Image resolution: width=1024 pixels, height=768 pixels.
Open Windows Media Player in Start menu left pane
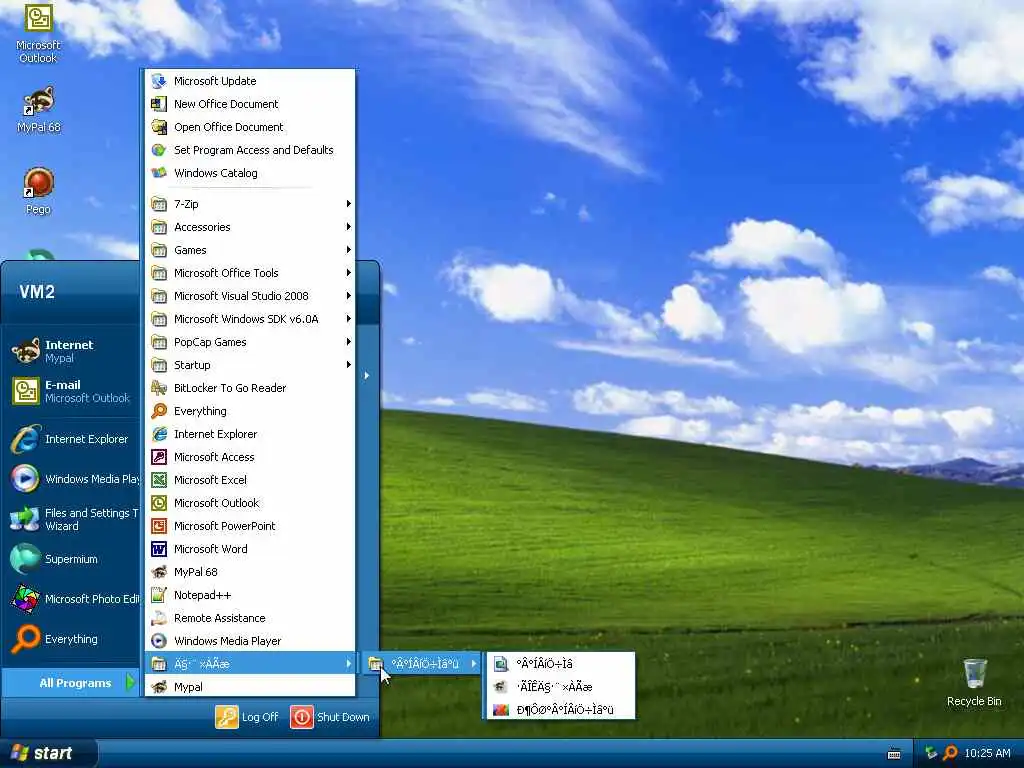coord(72,479)
